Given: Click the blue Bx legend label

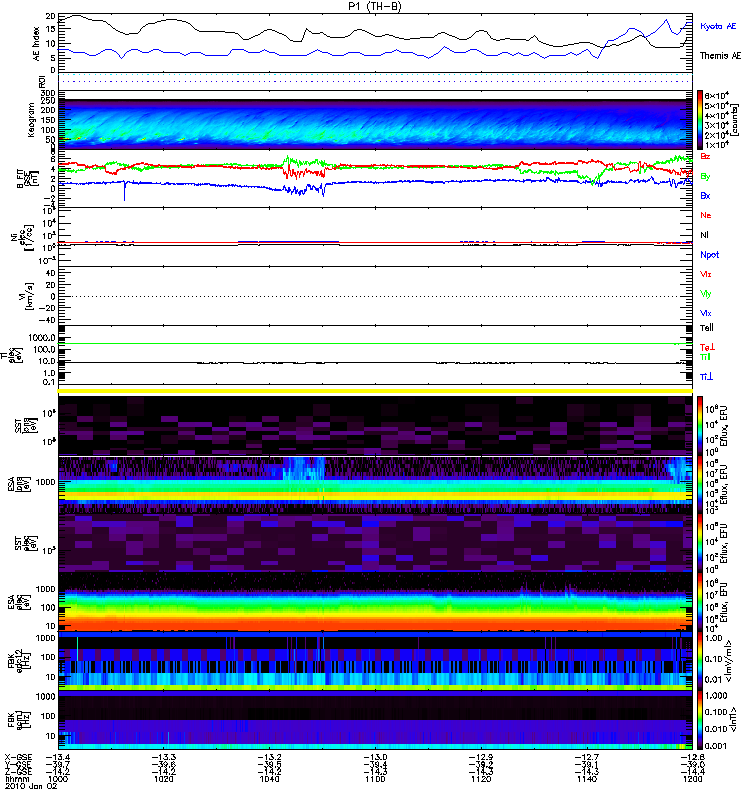Looking at the screenshot, I should 705,196.
